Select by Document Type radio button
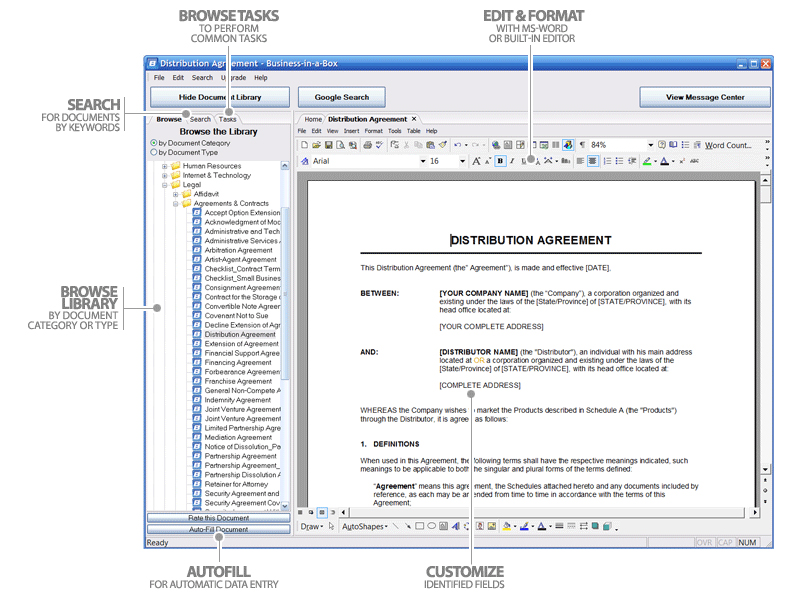The image size is (800, 600). [154, 153]
